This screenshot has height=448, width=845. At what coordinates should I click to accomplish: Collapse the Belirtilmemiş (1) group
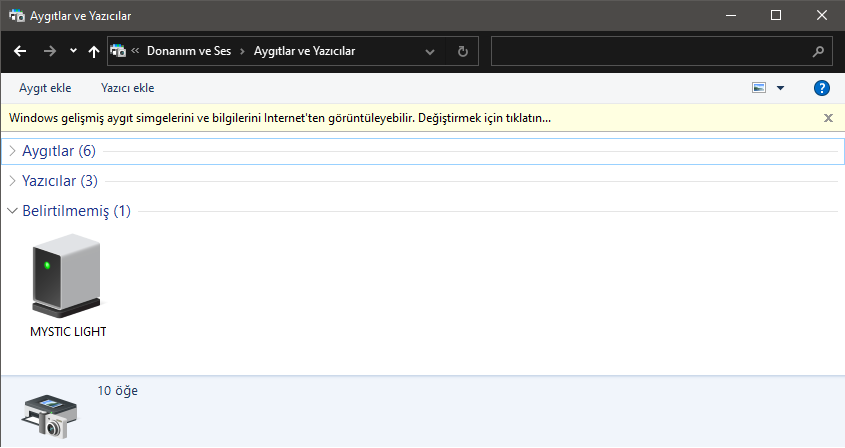12,211
